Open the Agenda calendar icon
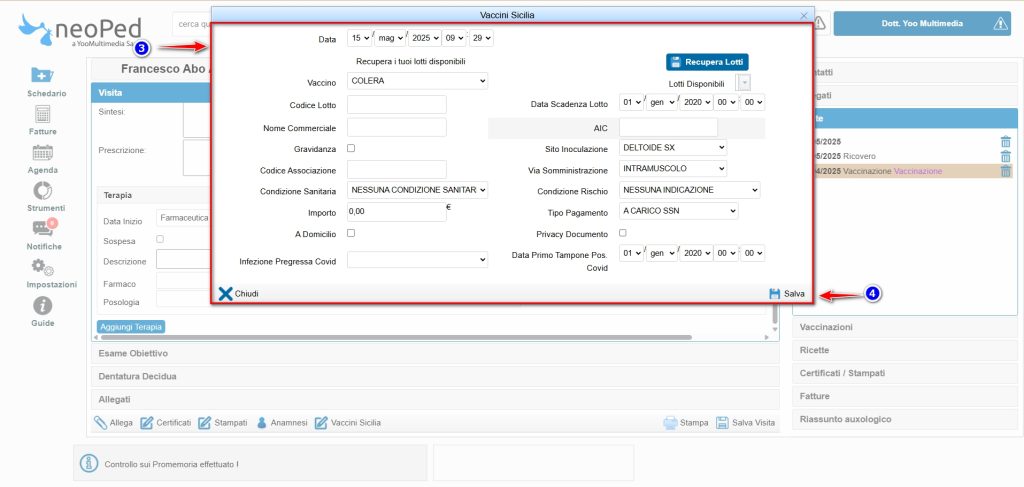Viewport: 1024px width, 487px height. pyautogui.click(x=42, y=153)
